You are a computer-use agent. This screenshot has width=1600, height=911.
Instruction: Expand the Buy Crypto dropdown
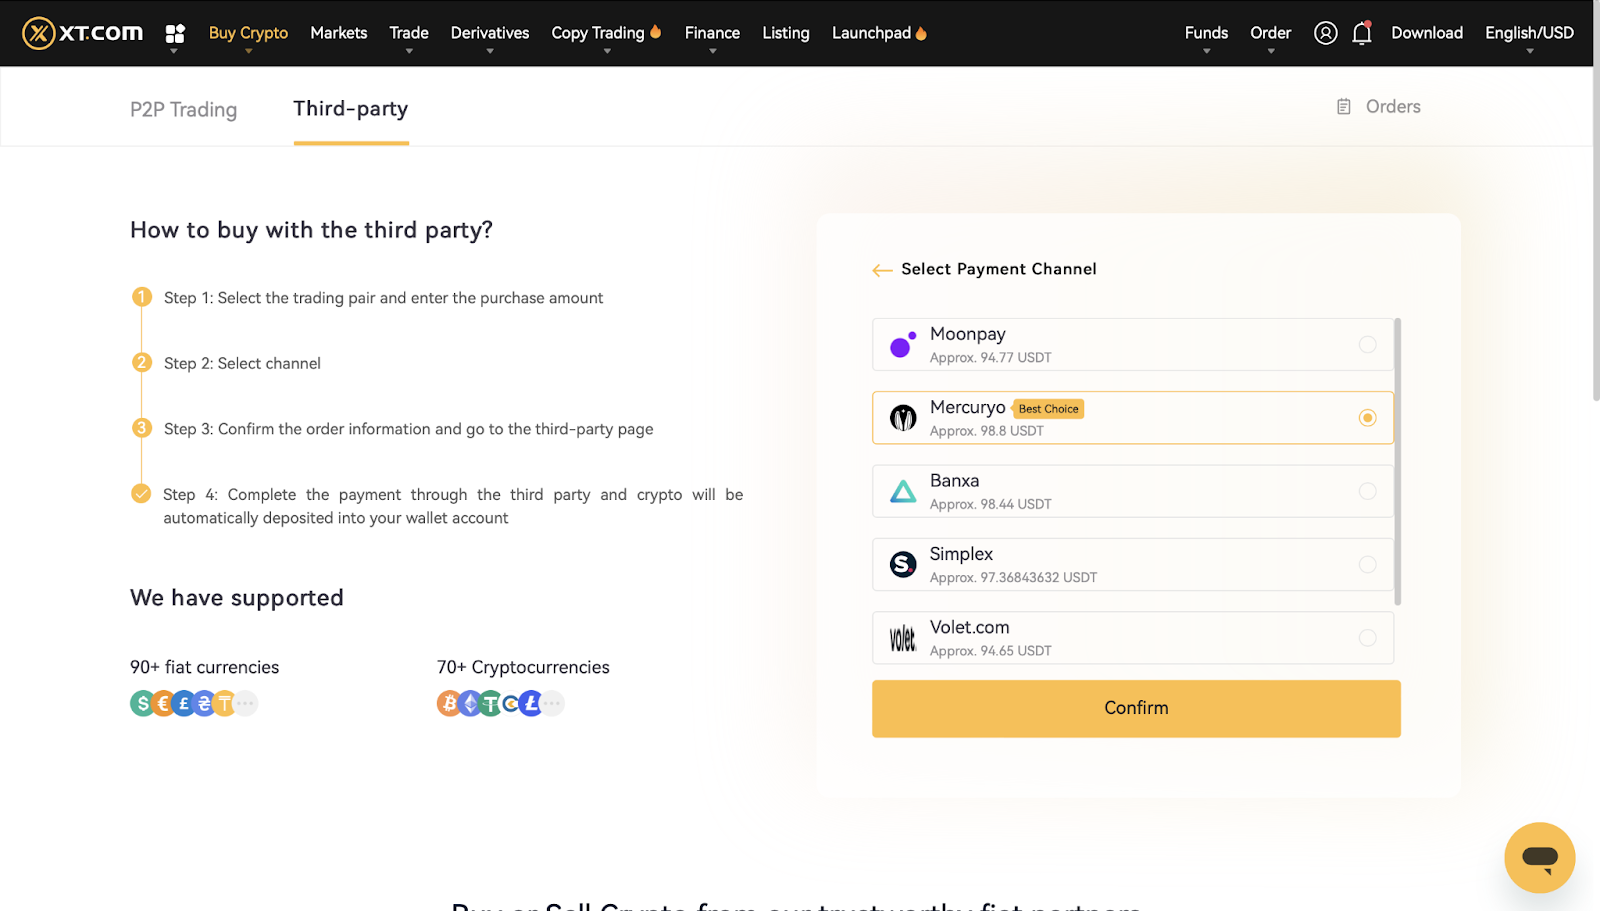248,33
